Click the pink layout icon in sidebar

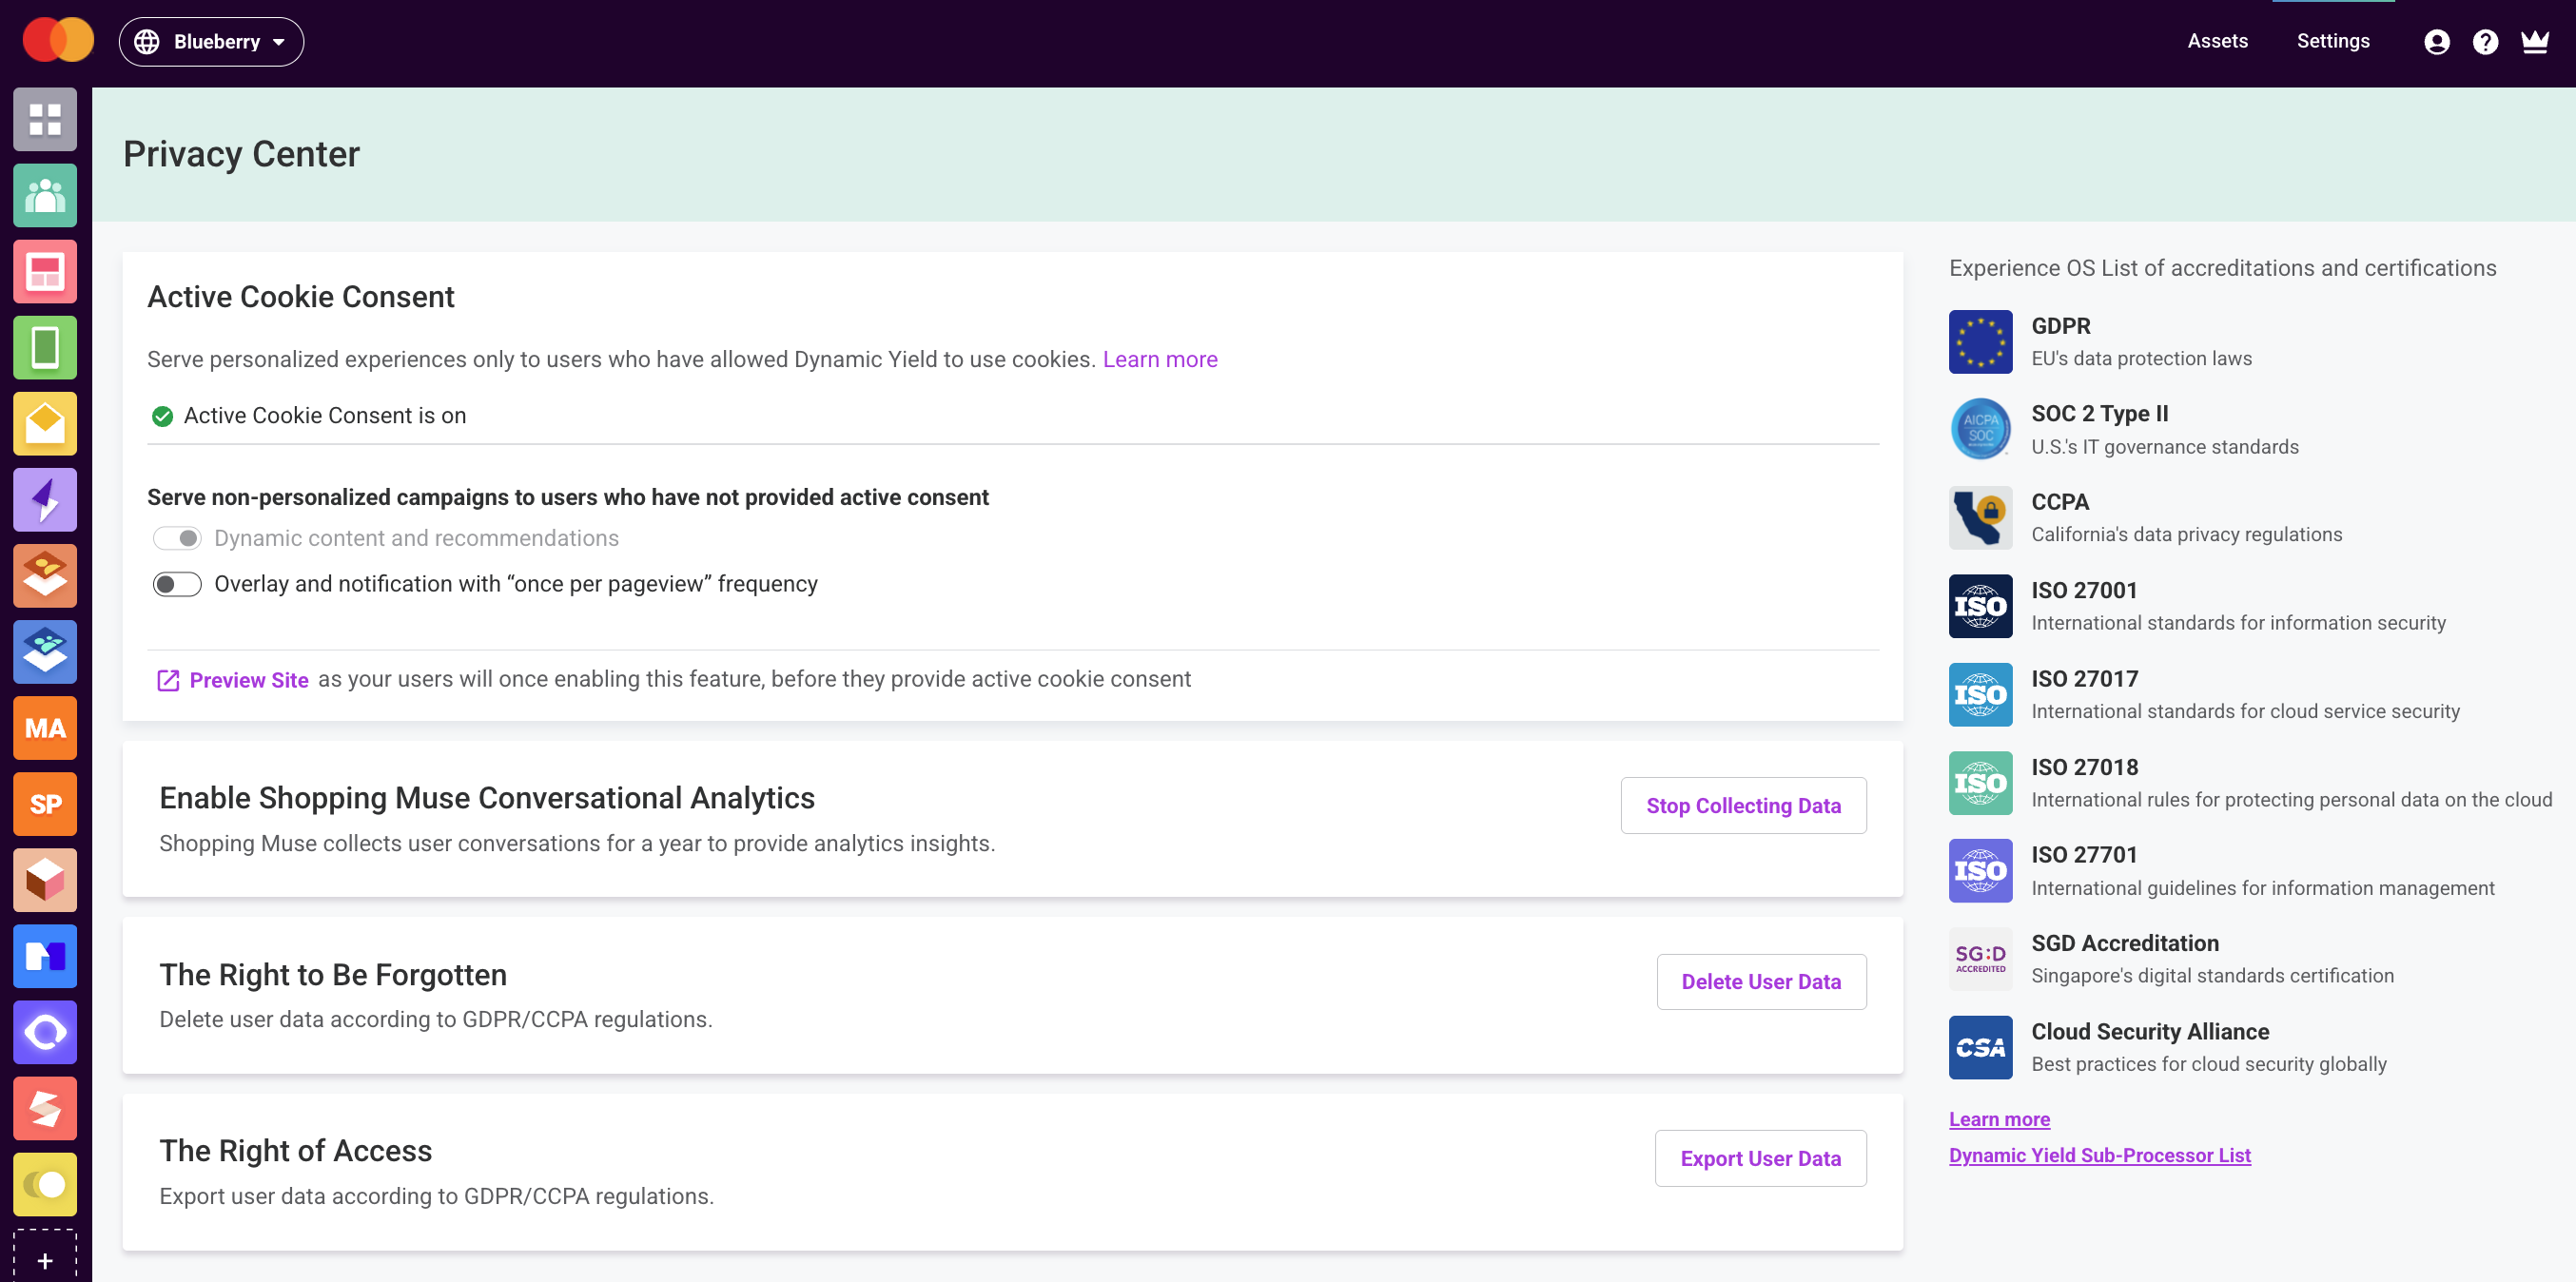click(x=45, y=272)
